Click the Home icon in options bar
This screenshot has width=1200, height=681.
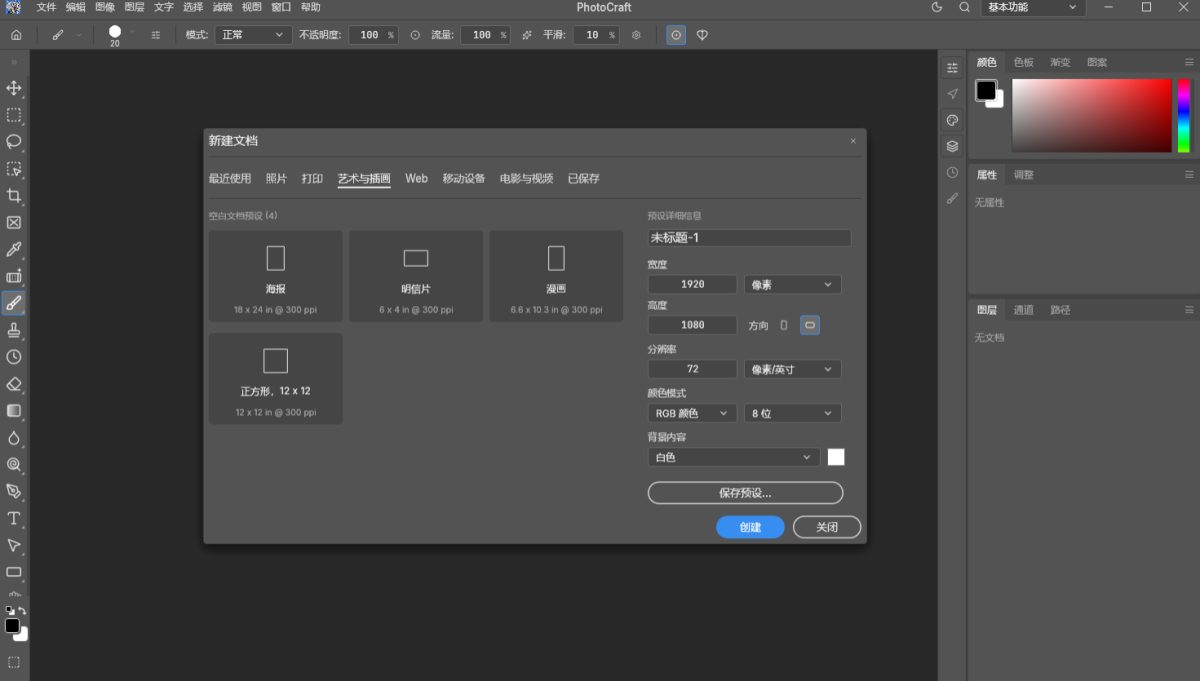click(15, 35)
